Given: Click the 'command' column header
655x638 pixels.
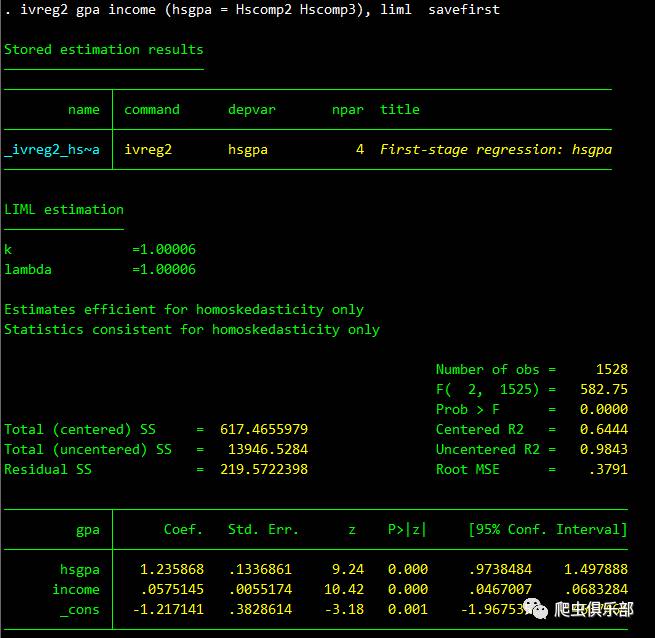Looking at the screenshot, I should pyautogui.click(x=152, y=109).
